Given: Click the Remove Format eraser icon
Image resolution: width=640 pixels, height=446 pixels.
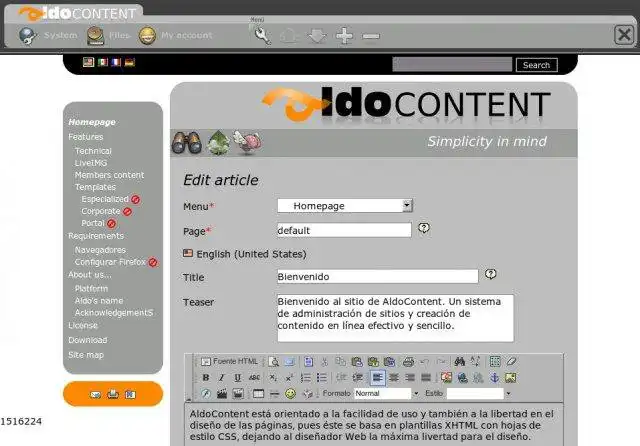Looking at the screenshot, I should [511, 362].
